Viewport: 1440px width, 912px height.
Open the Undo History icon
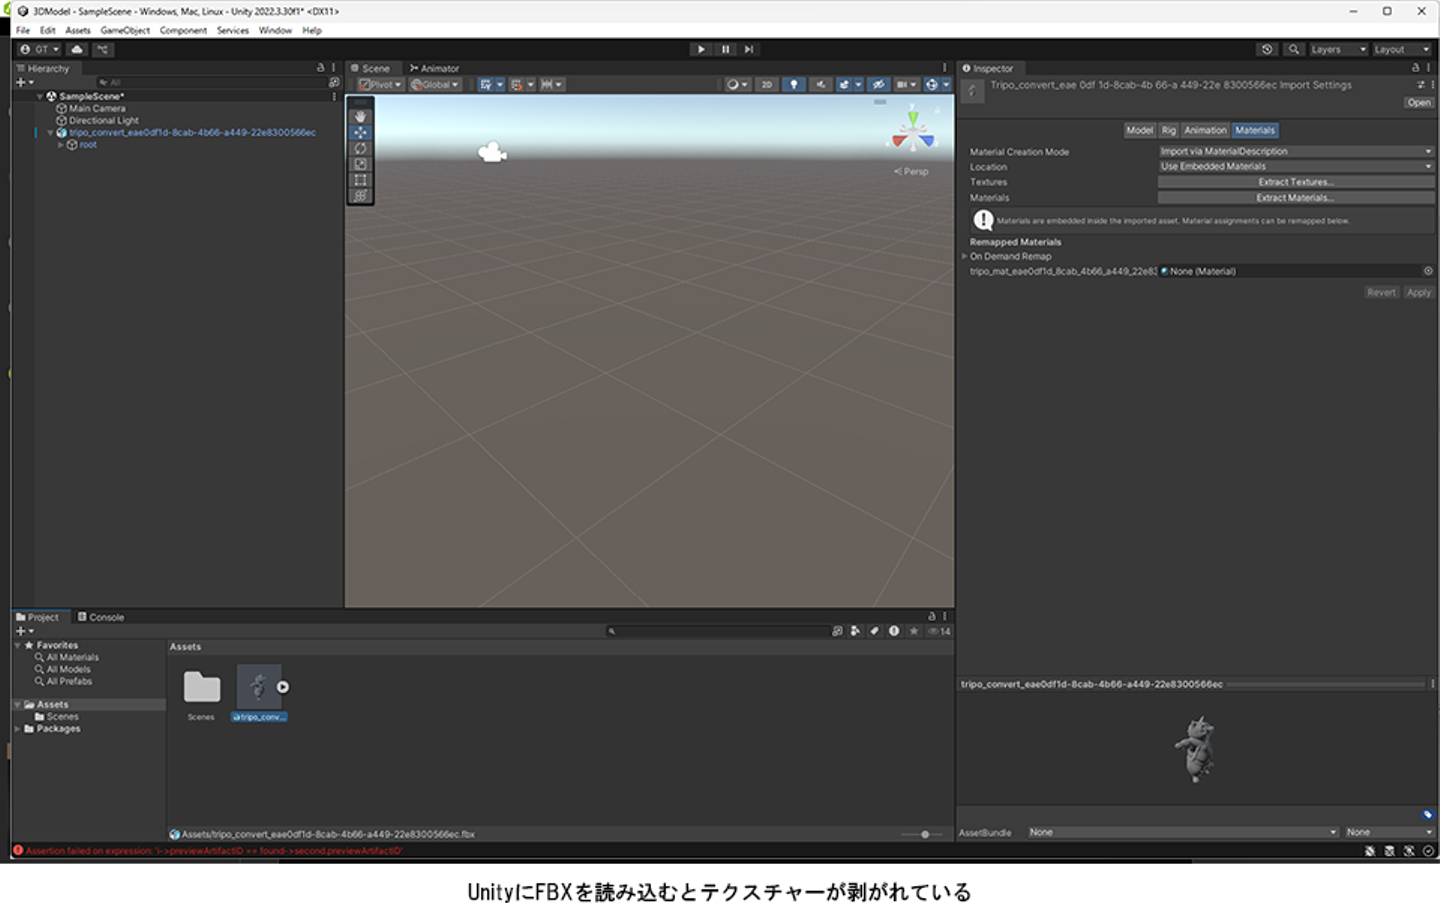(1267, 49)
